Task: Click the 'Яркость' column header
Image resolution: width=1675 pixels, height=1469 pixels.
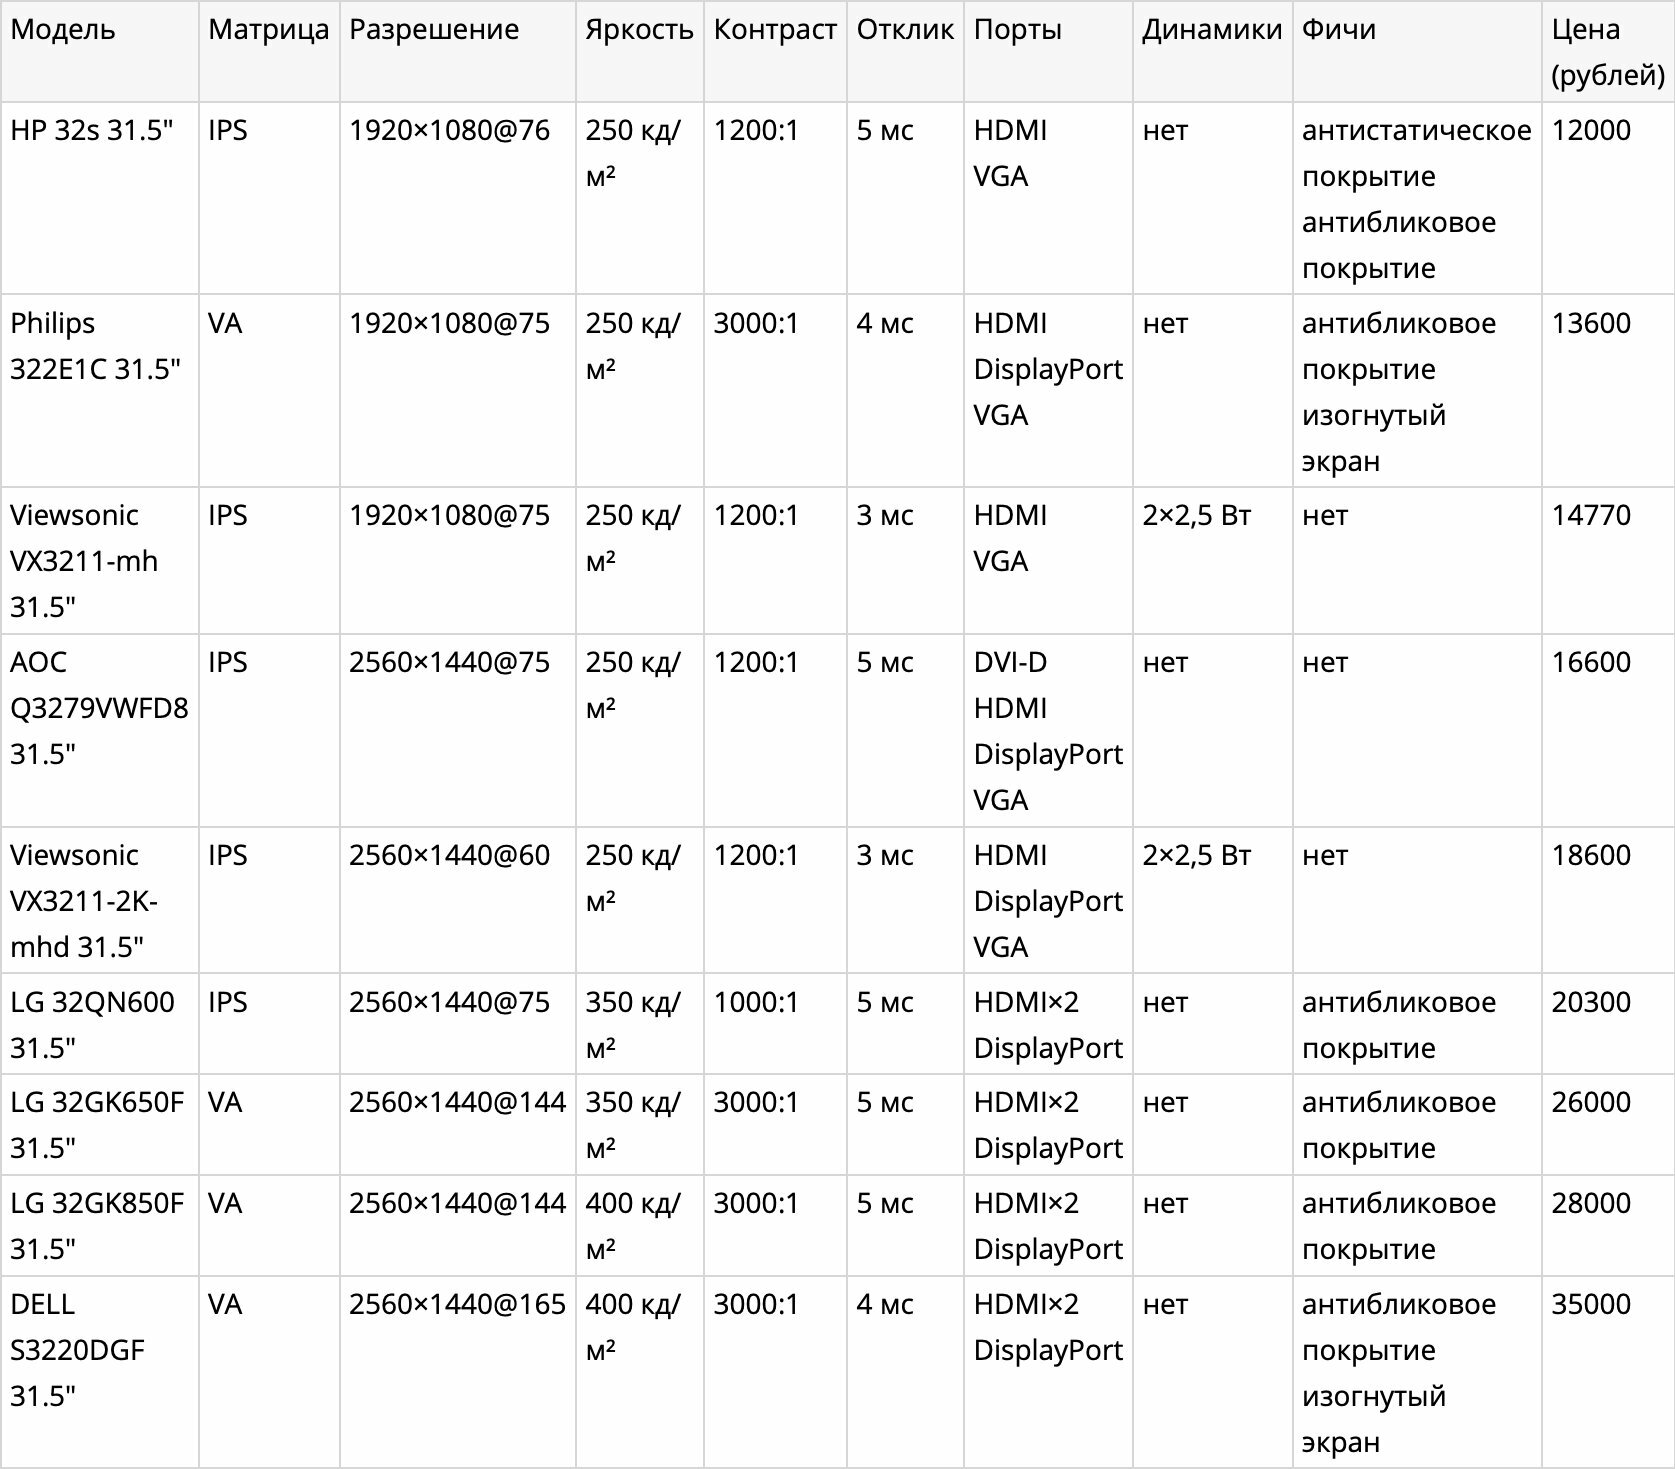Action: pyautogui.click(x=640, y=51)
